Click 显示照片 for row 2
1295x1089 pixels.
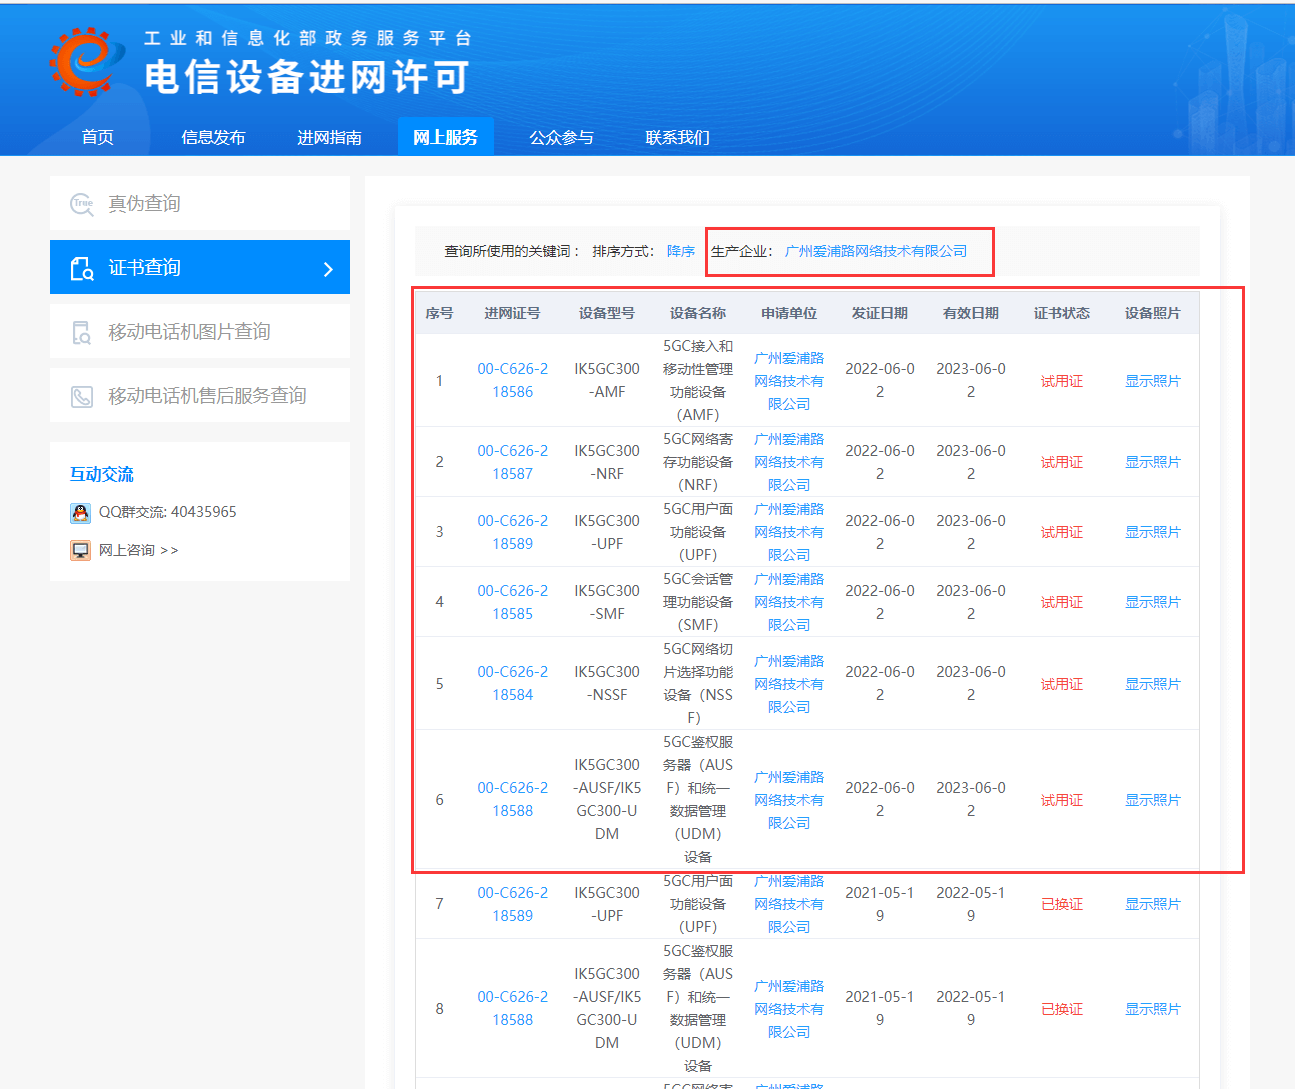click(x=1152, y=462)
